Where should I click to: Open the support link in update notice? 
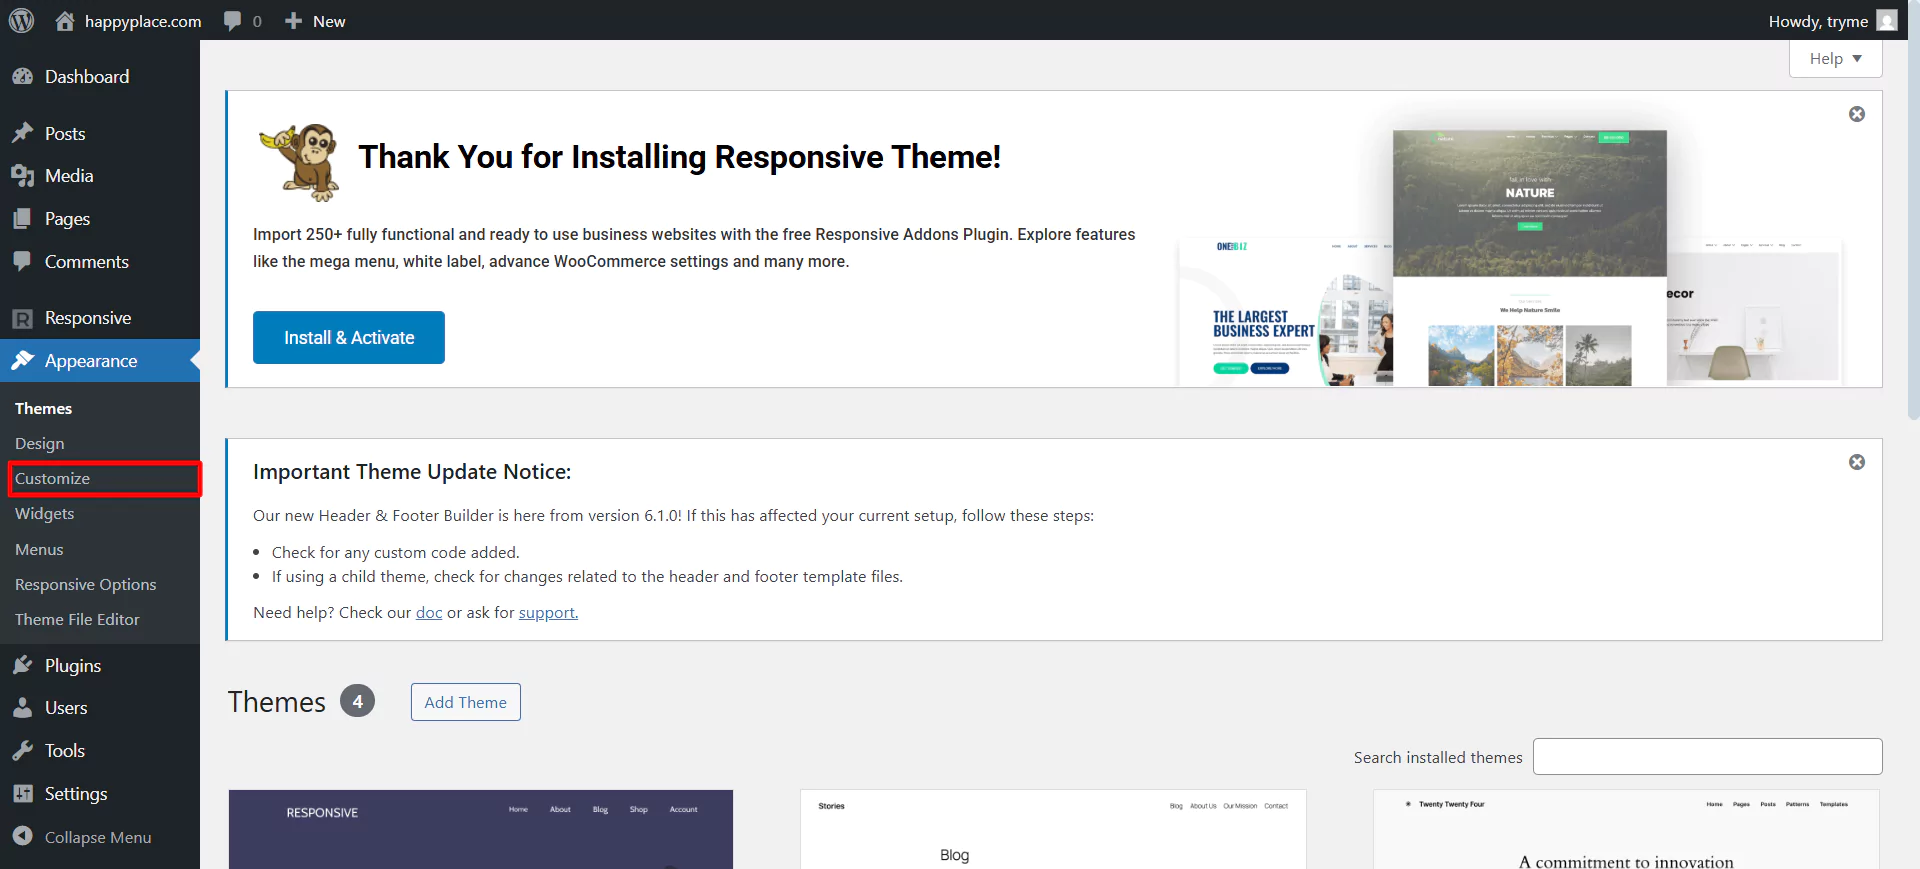click(548, 612)
